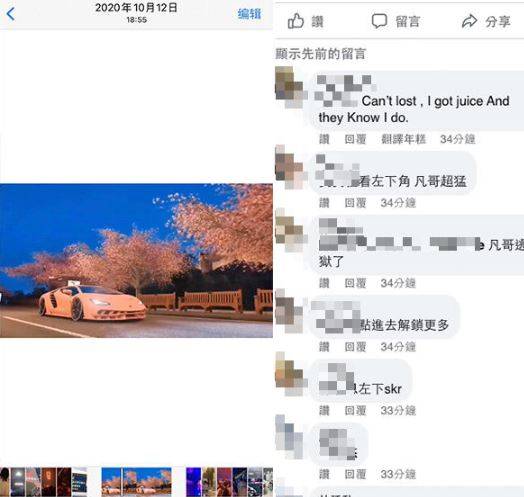Image resolution: width=524 pixels, height=497 pixels.
Task: Like the 凡哥超猛 comment
Action: [x=324, y=203]
